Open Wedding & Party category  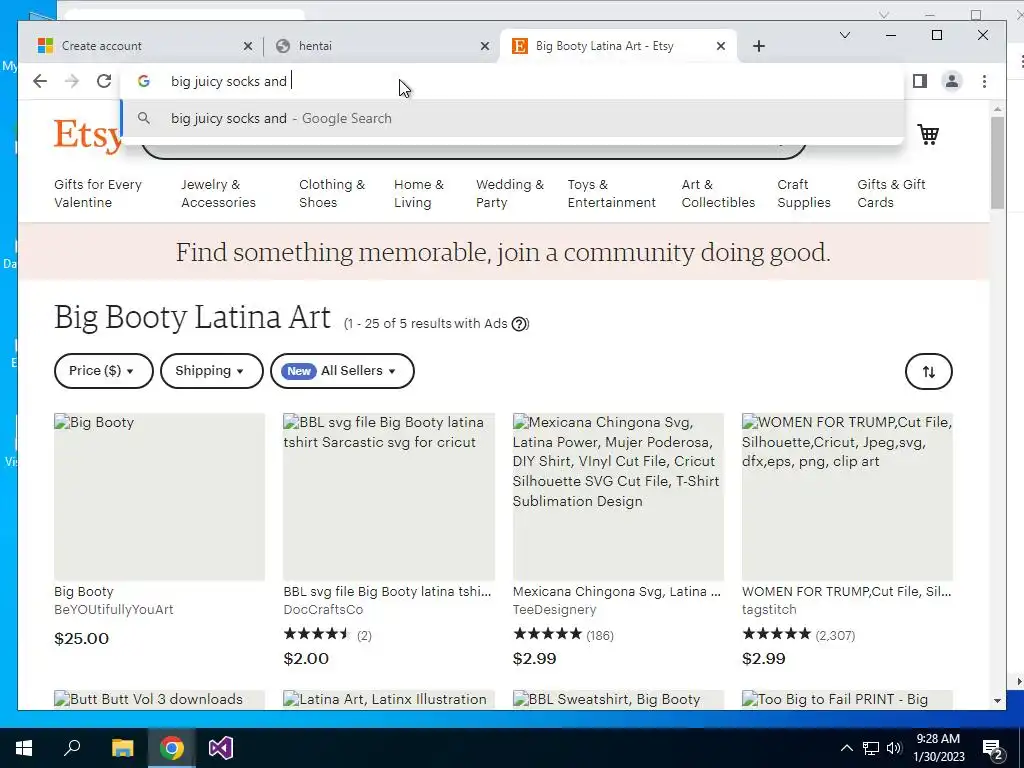pyautogui.click(x=510, y=193)
